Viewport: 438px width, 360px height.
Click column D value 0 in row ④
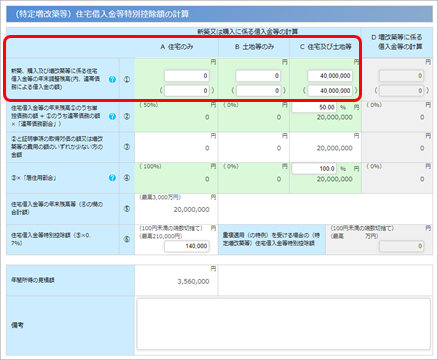coord(422,179)
